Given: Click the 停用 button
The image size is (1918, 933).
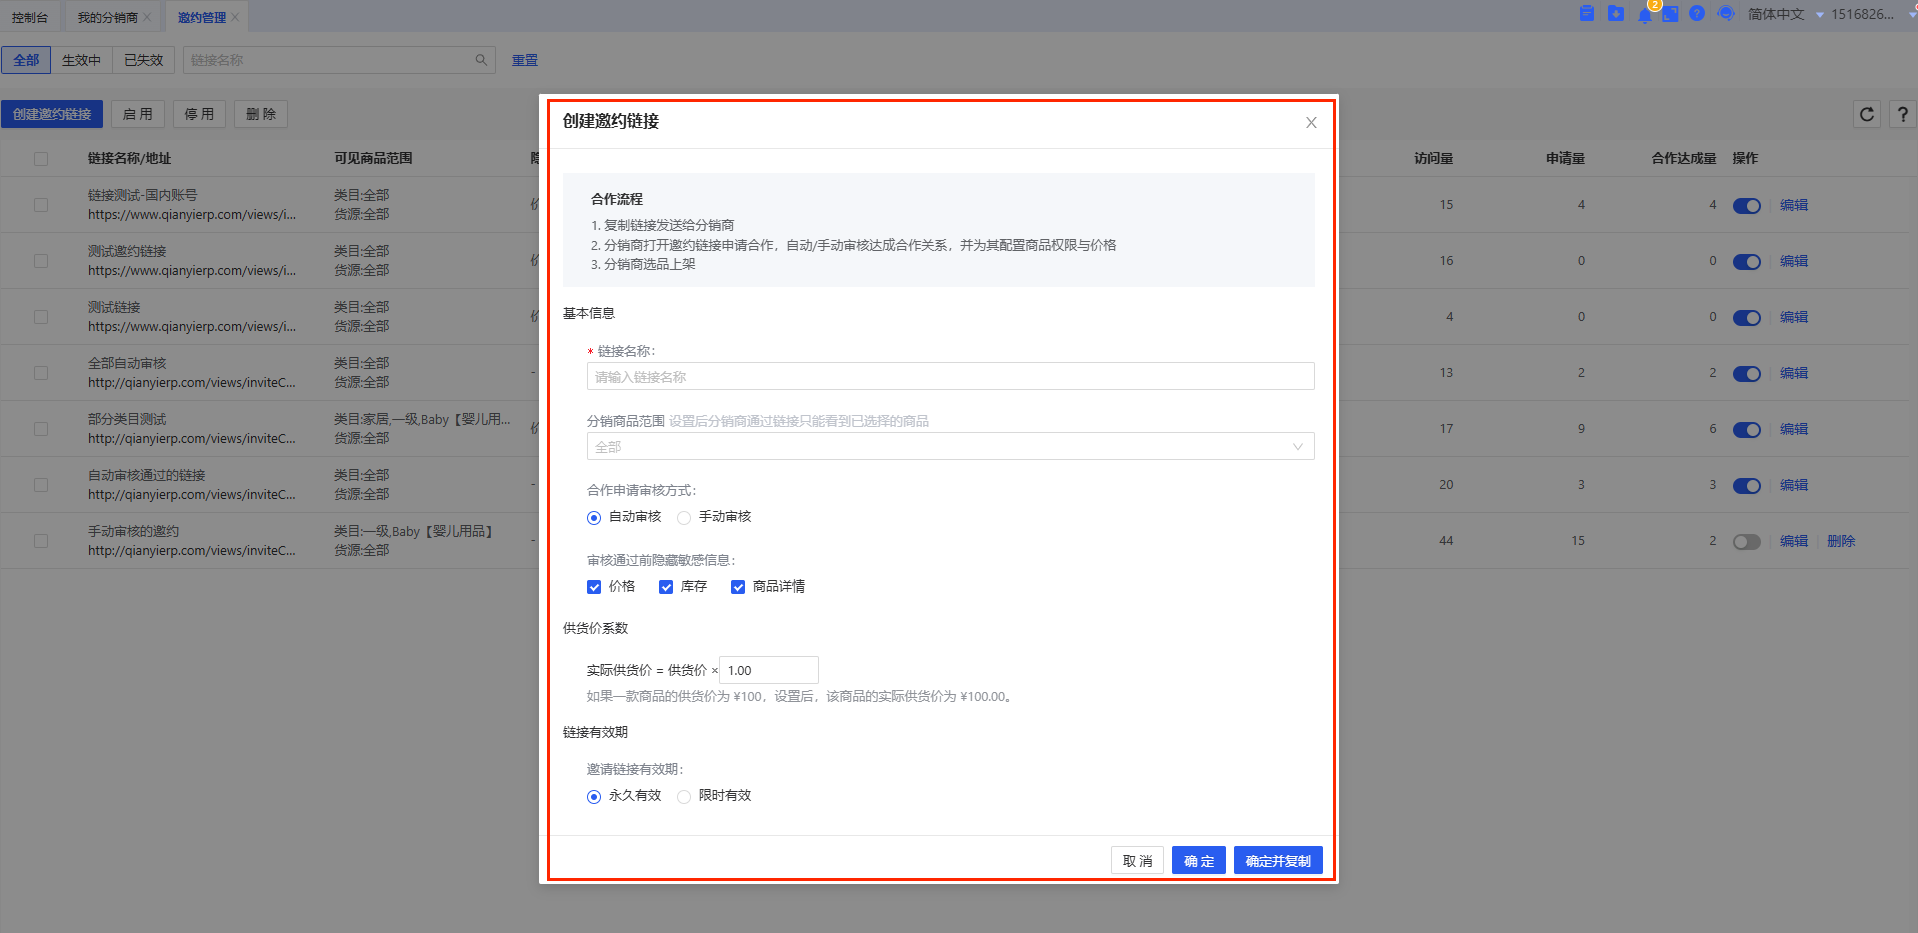Looking at the screenshot, I should [x=200, y=114].
